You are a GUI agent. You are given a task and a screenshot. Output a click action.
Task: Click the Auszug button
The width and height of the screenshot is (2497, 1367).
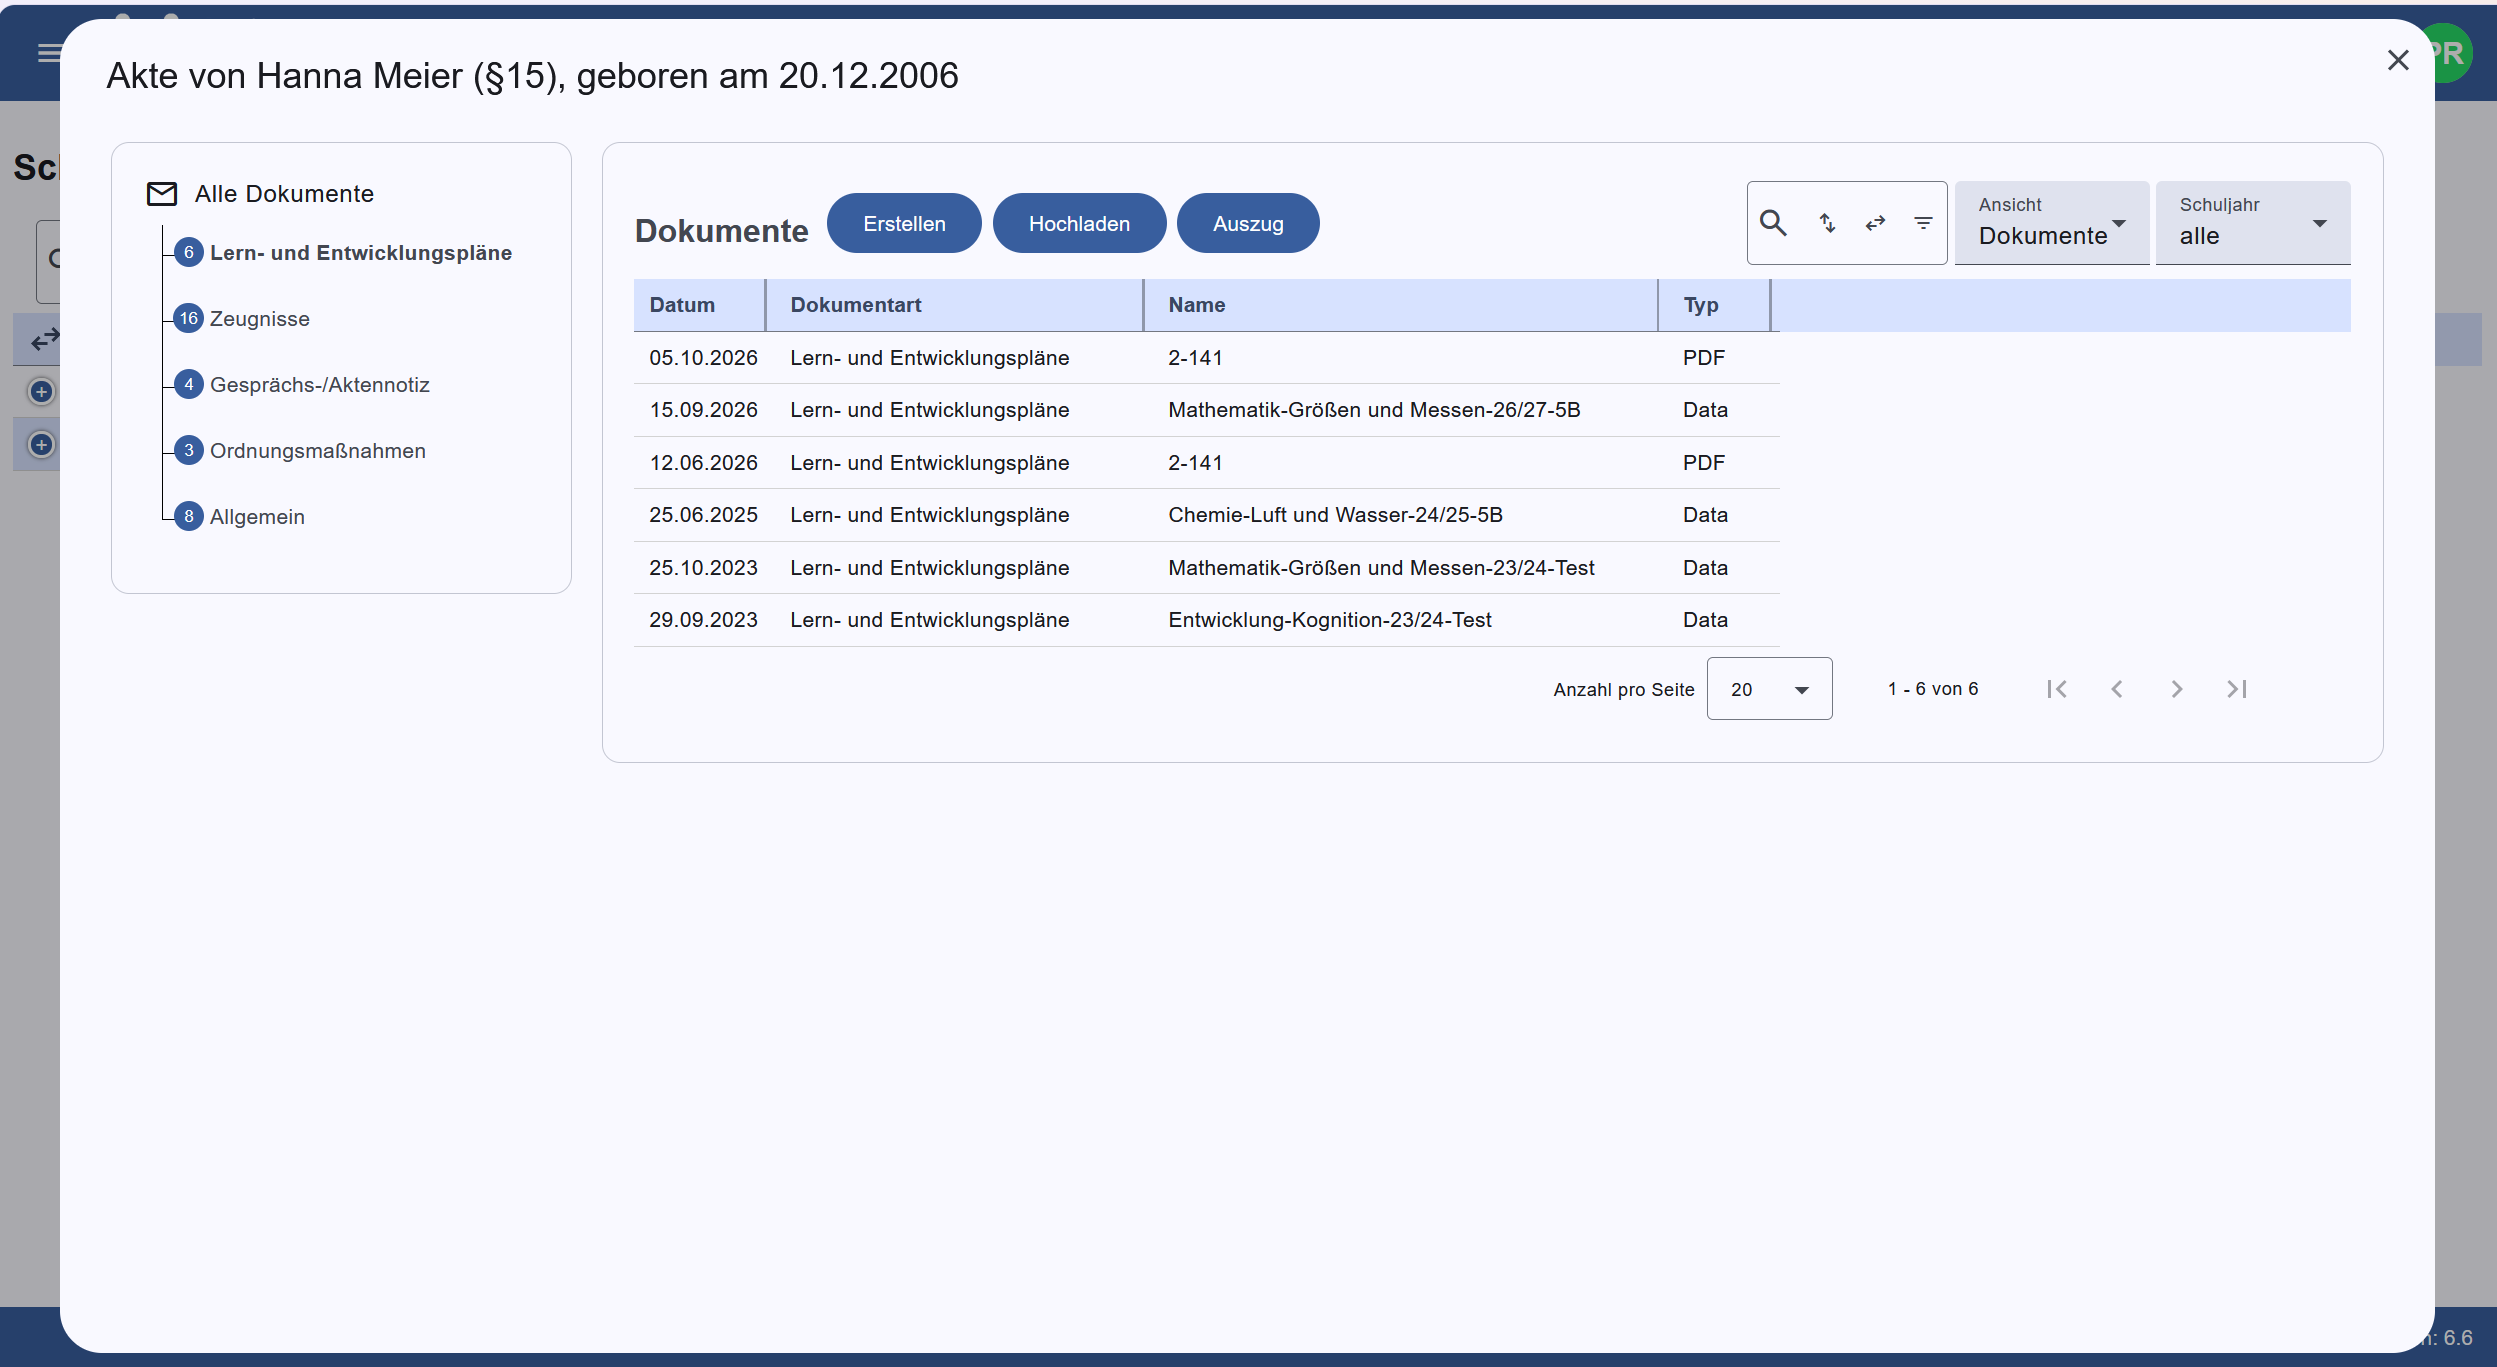[x=1248, y=224]
